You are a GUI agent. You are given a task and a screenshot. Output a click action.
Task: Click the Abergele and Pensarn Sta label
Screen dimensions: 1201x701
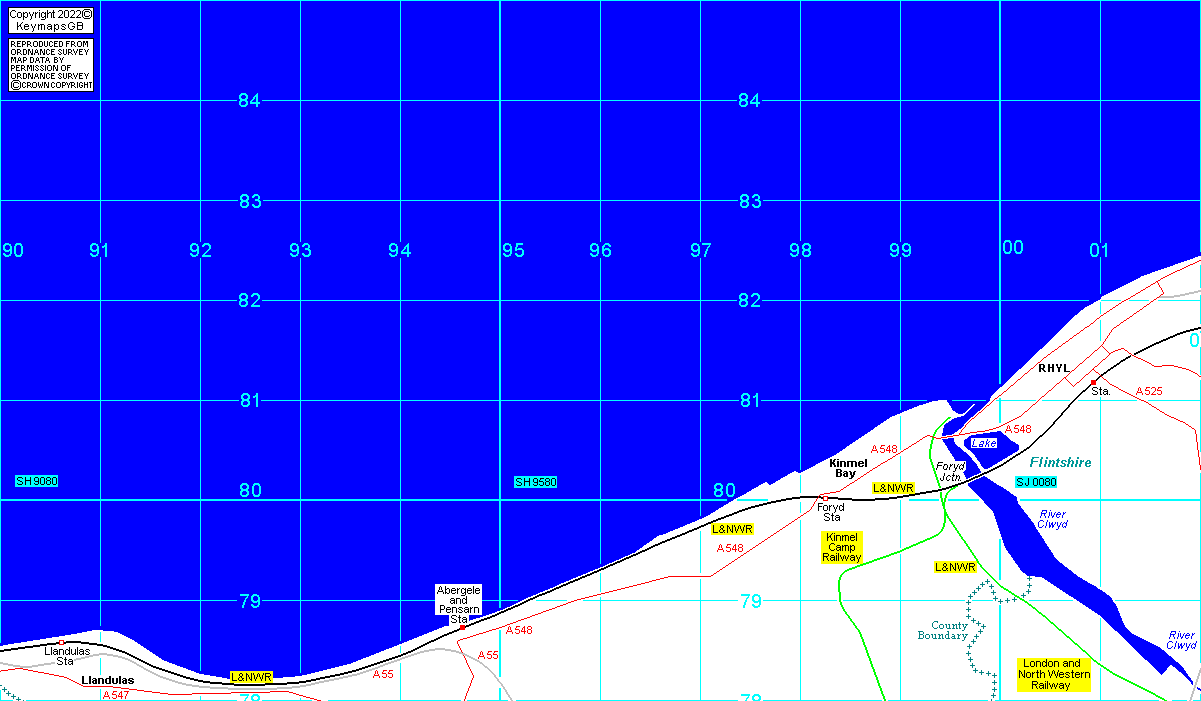pos(459,605)
